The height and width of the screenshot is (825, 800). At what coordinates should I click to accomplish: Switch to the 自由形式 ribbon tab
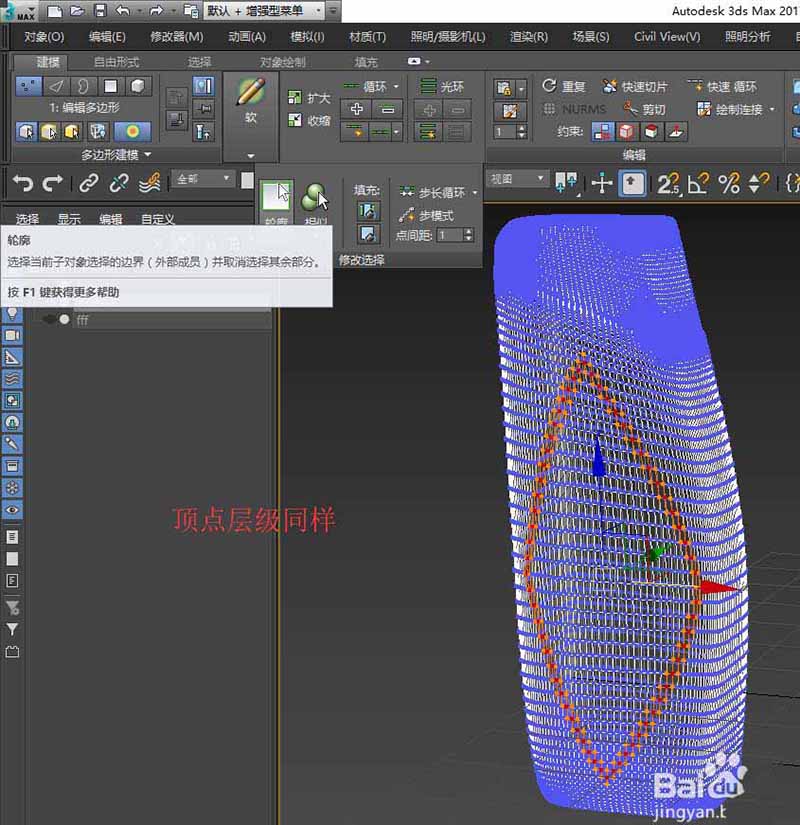117,62
